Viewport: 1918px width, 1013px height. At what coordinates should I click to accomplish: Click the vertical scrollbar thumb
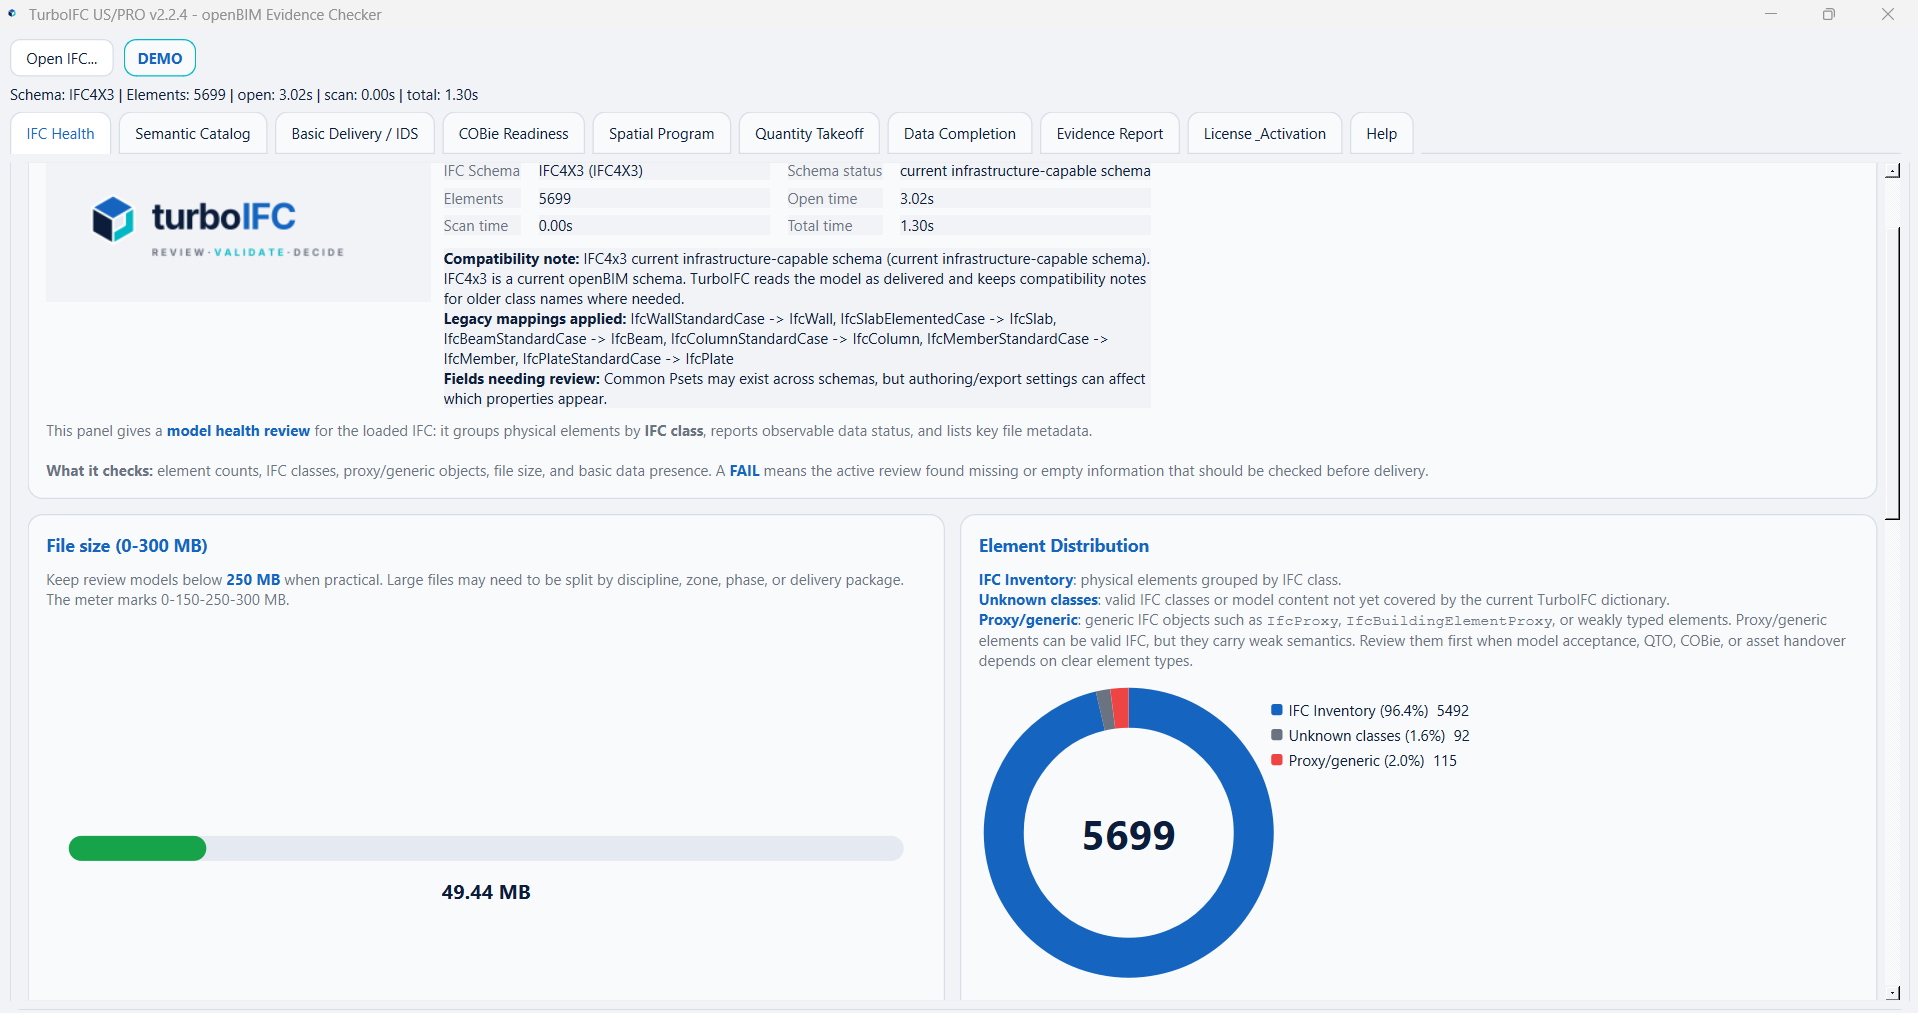(x=1893, y=373)
